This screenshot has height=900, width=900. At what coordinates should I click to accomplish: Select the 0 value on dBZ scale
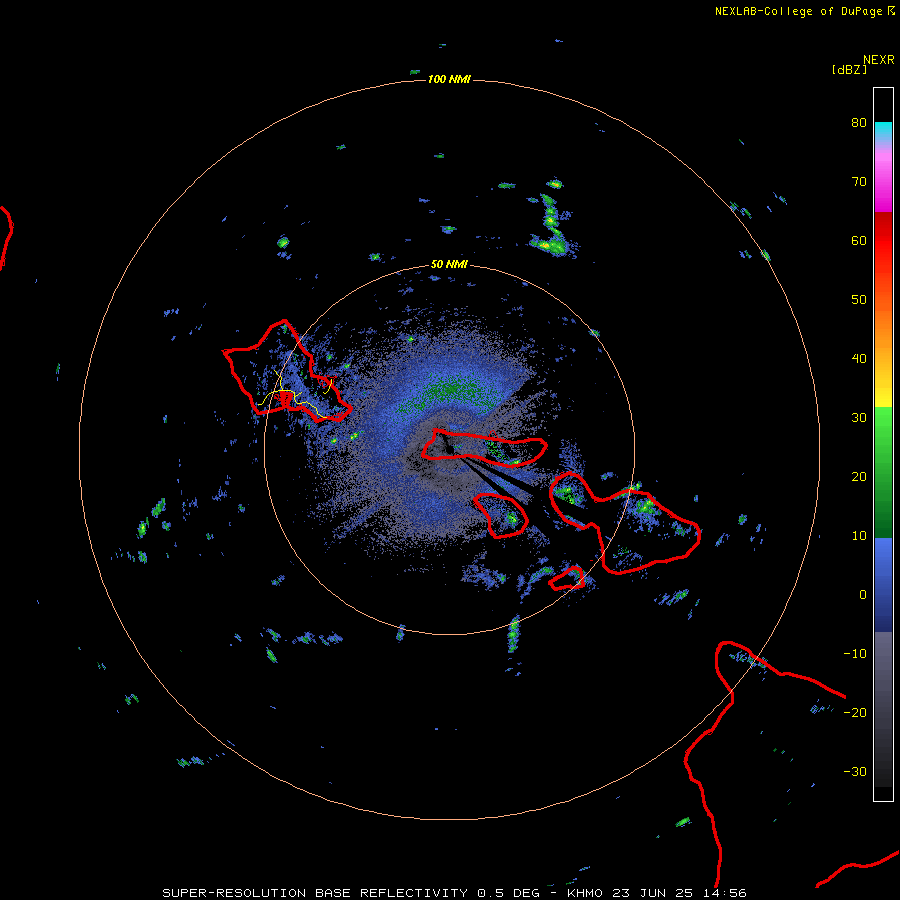863,595
